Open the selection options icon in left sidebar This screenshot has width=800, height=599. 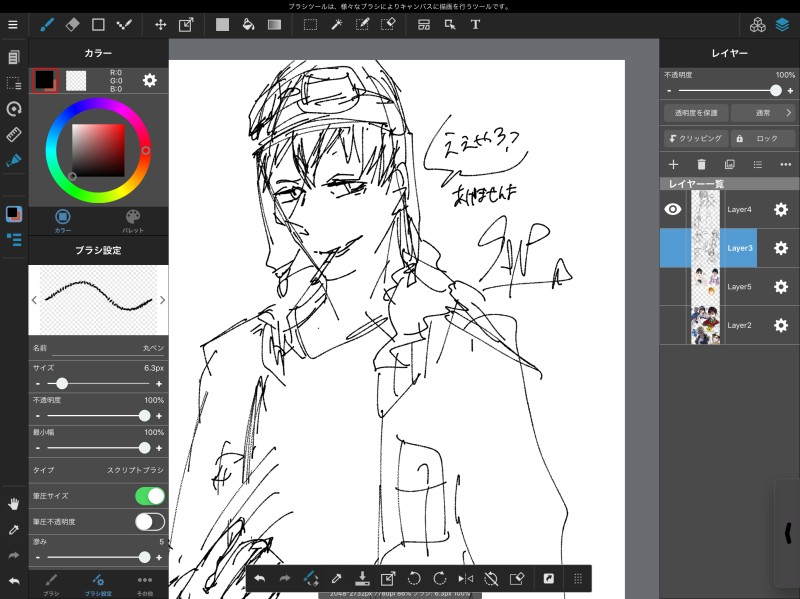[x=14, y=83]
